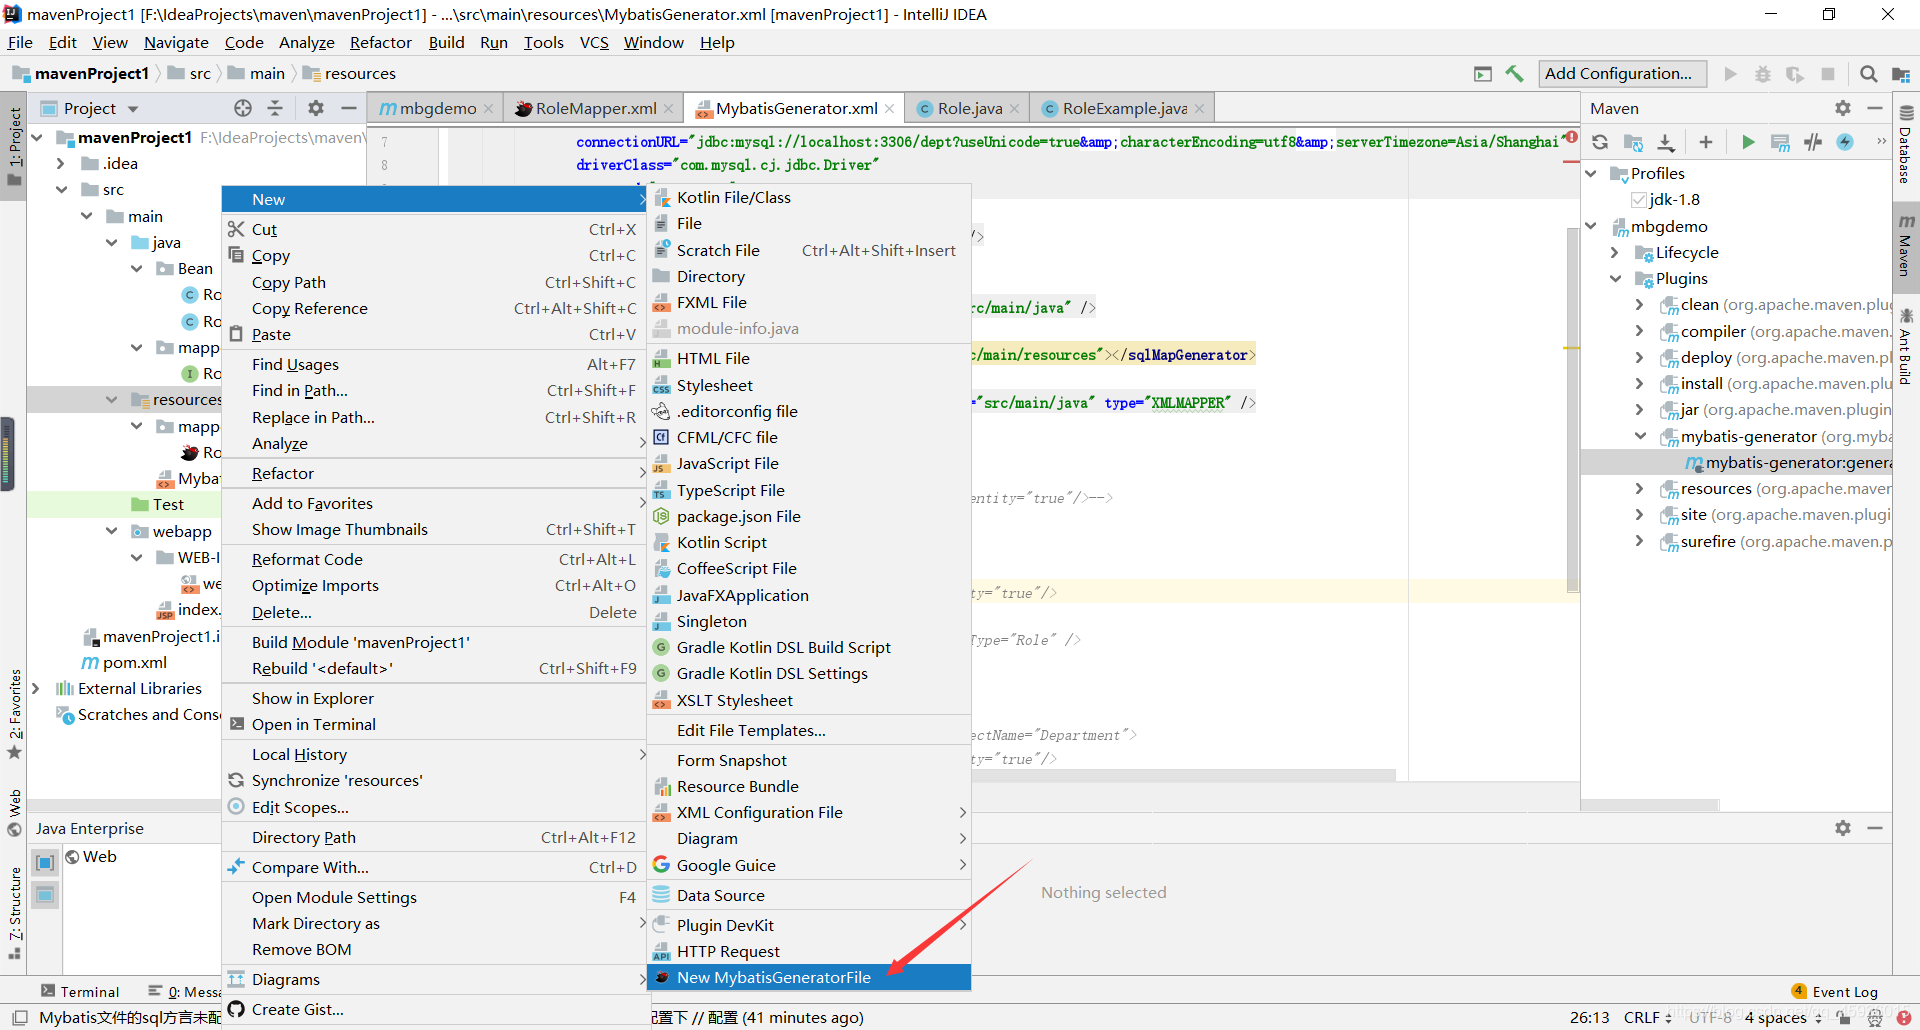
Task: Switch to RoleMapper.xml editor tab
Action: pyautogui.click(x=594, y=108)
